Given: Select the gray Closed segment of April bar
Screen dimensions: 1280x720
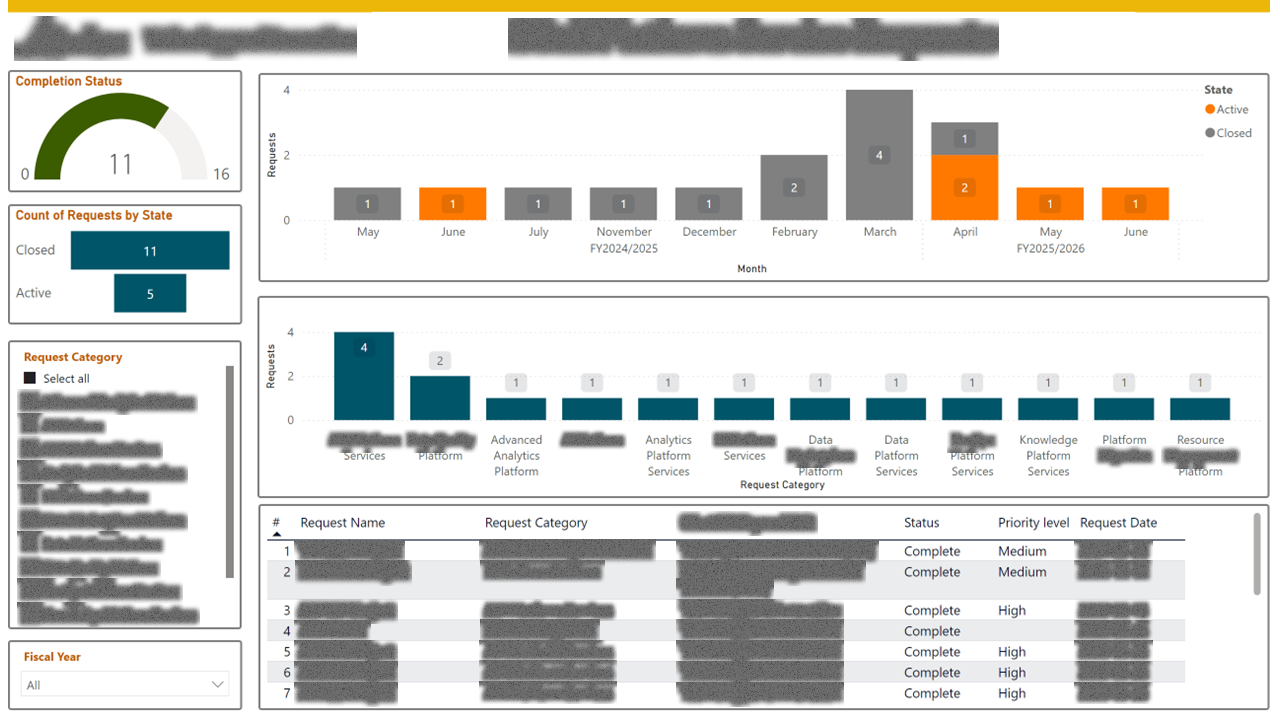Looking at the screenshot, I should click(964, 139).
